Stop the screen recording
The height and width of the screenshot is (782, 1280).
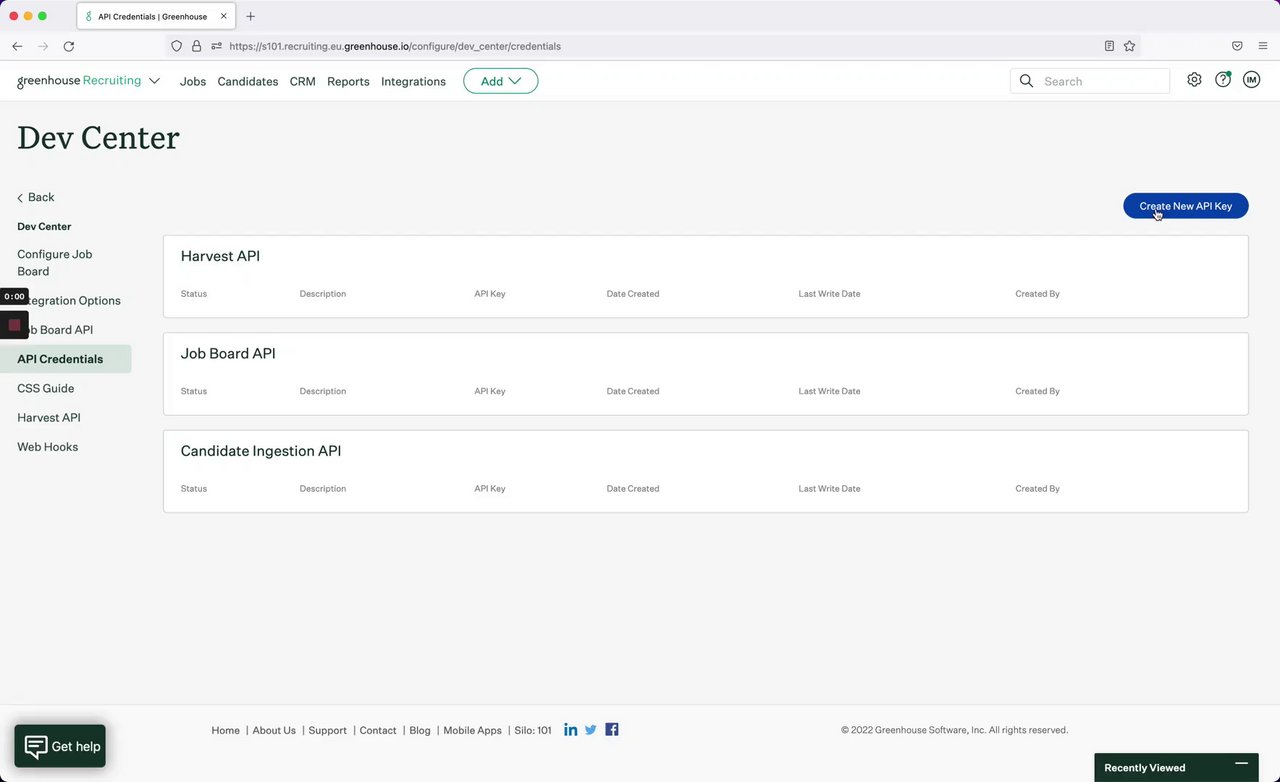click(14, 325)
